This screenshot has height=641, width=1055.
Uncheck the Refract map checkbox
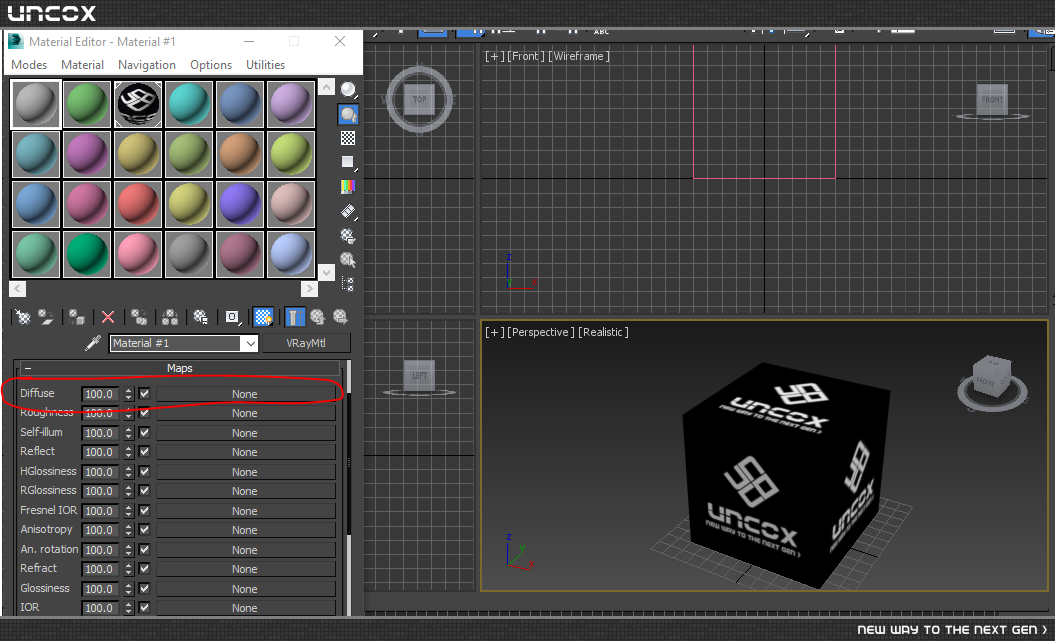coord(144,569)
